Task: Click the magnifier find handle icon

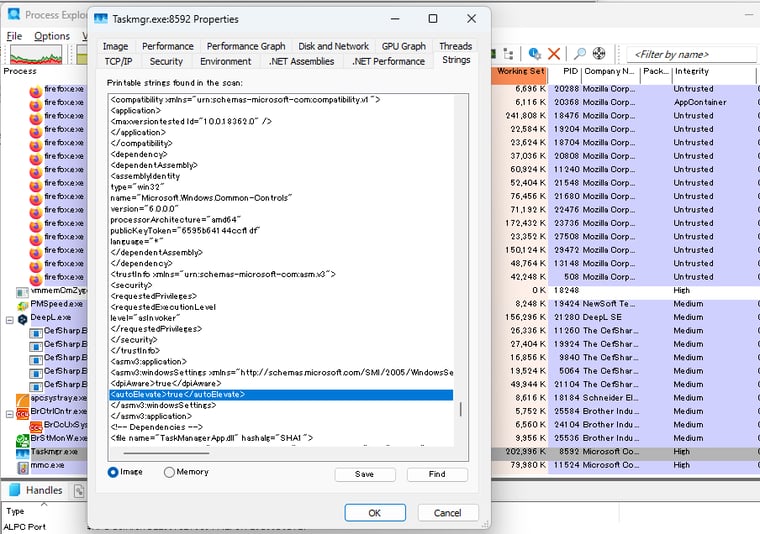Action: 580,53
